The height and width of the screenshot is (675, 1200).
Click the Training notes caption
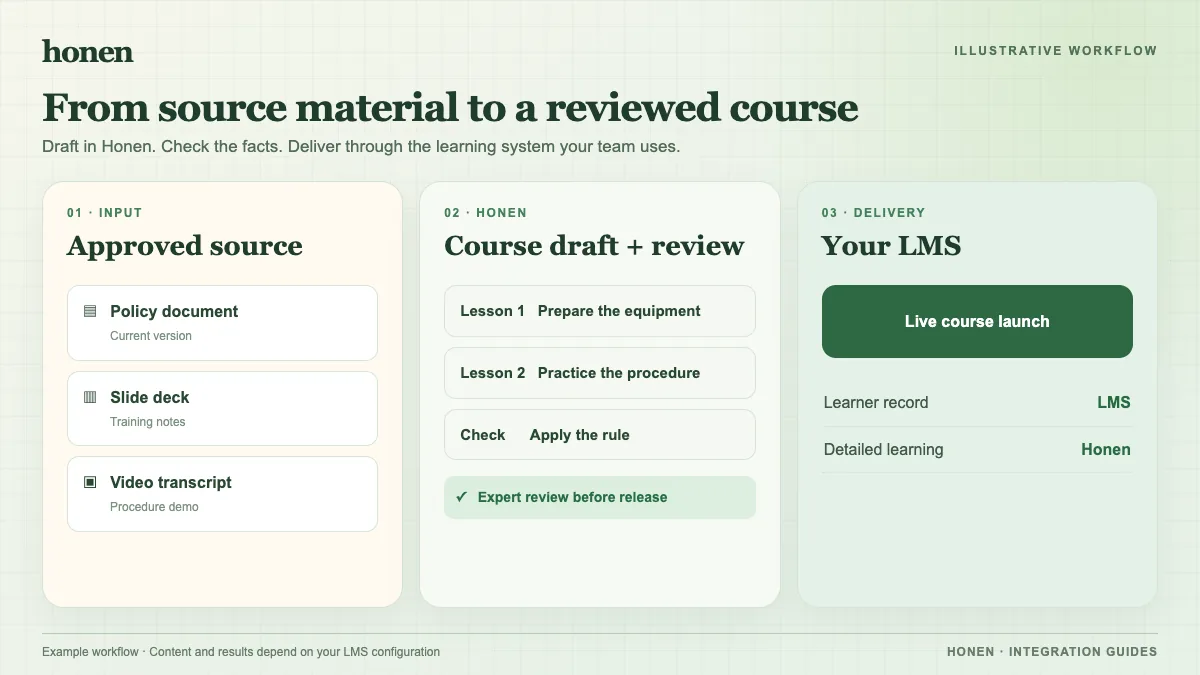(x=148, y=422)
